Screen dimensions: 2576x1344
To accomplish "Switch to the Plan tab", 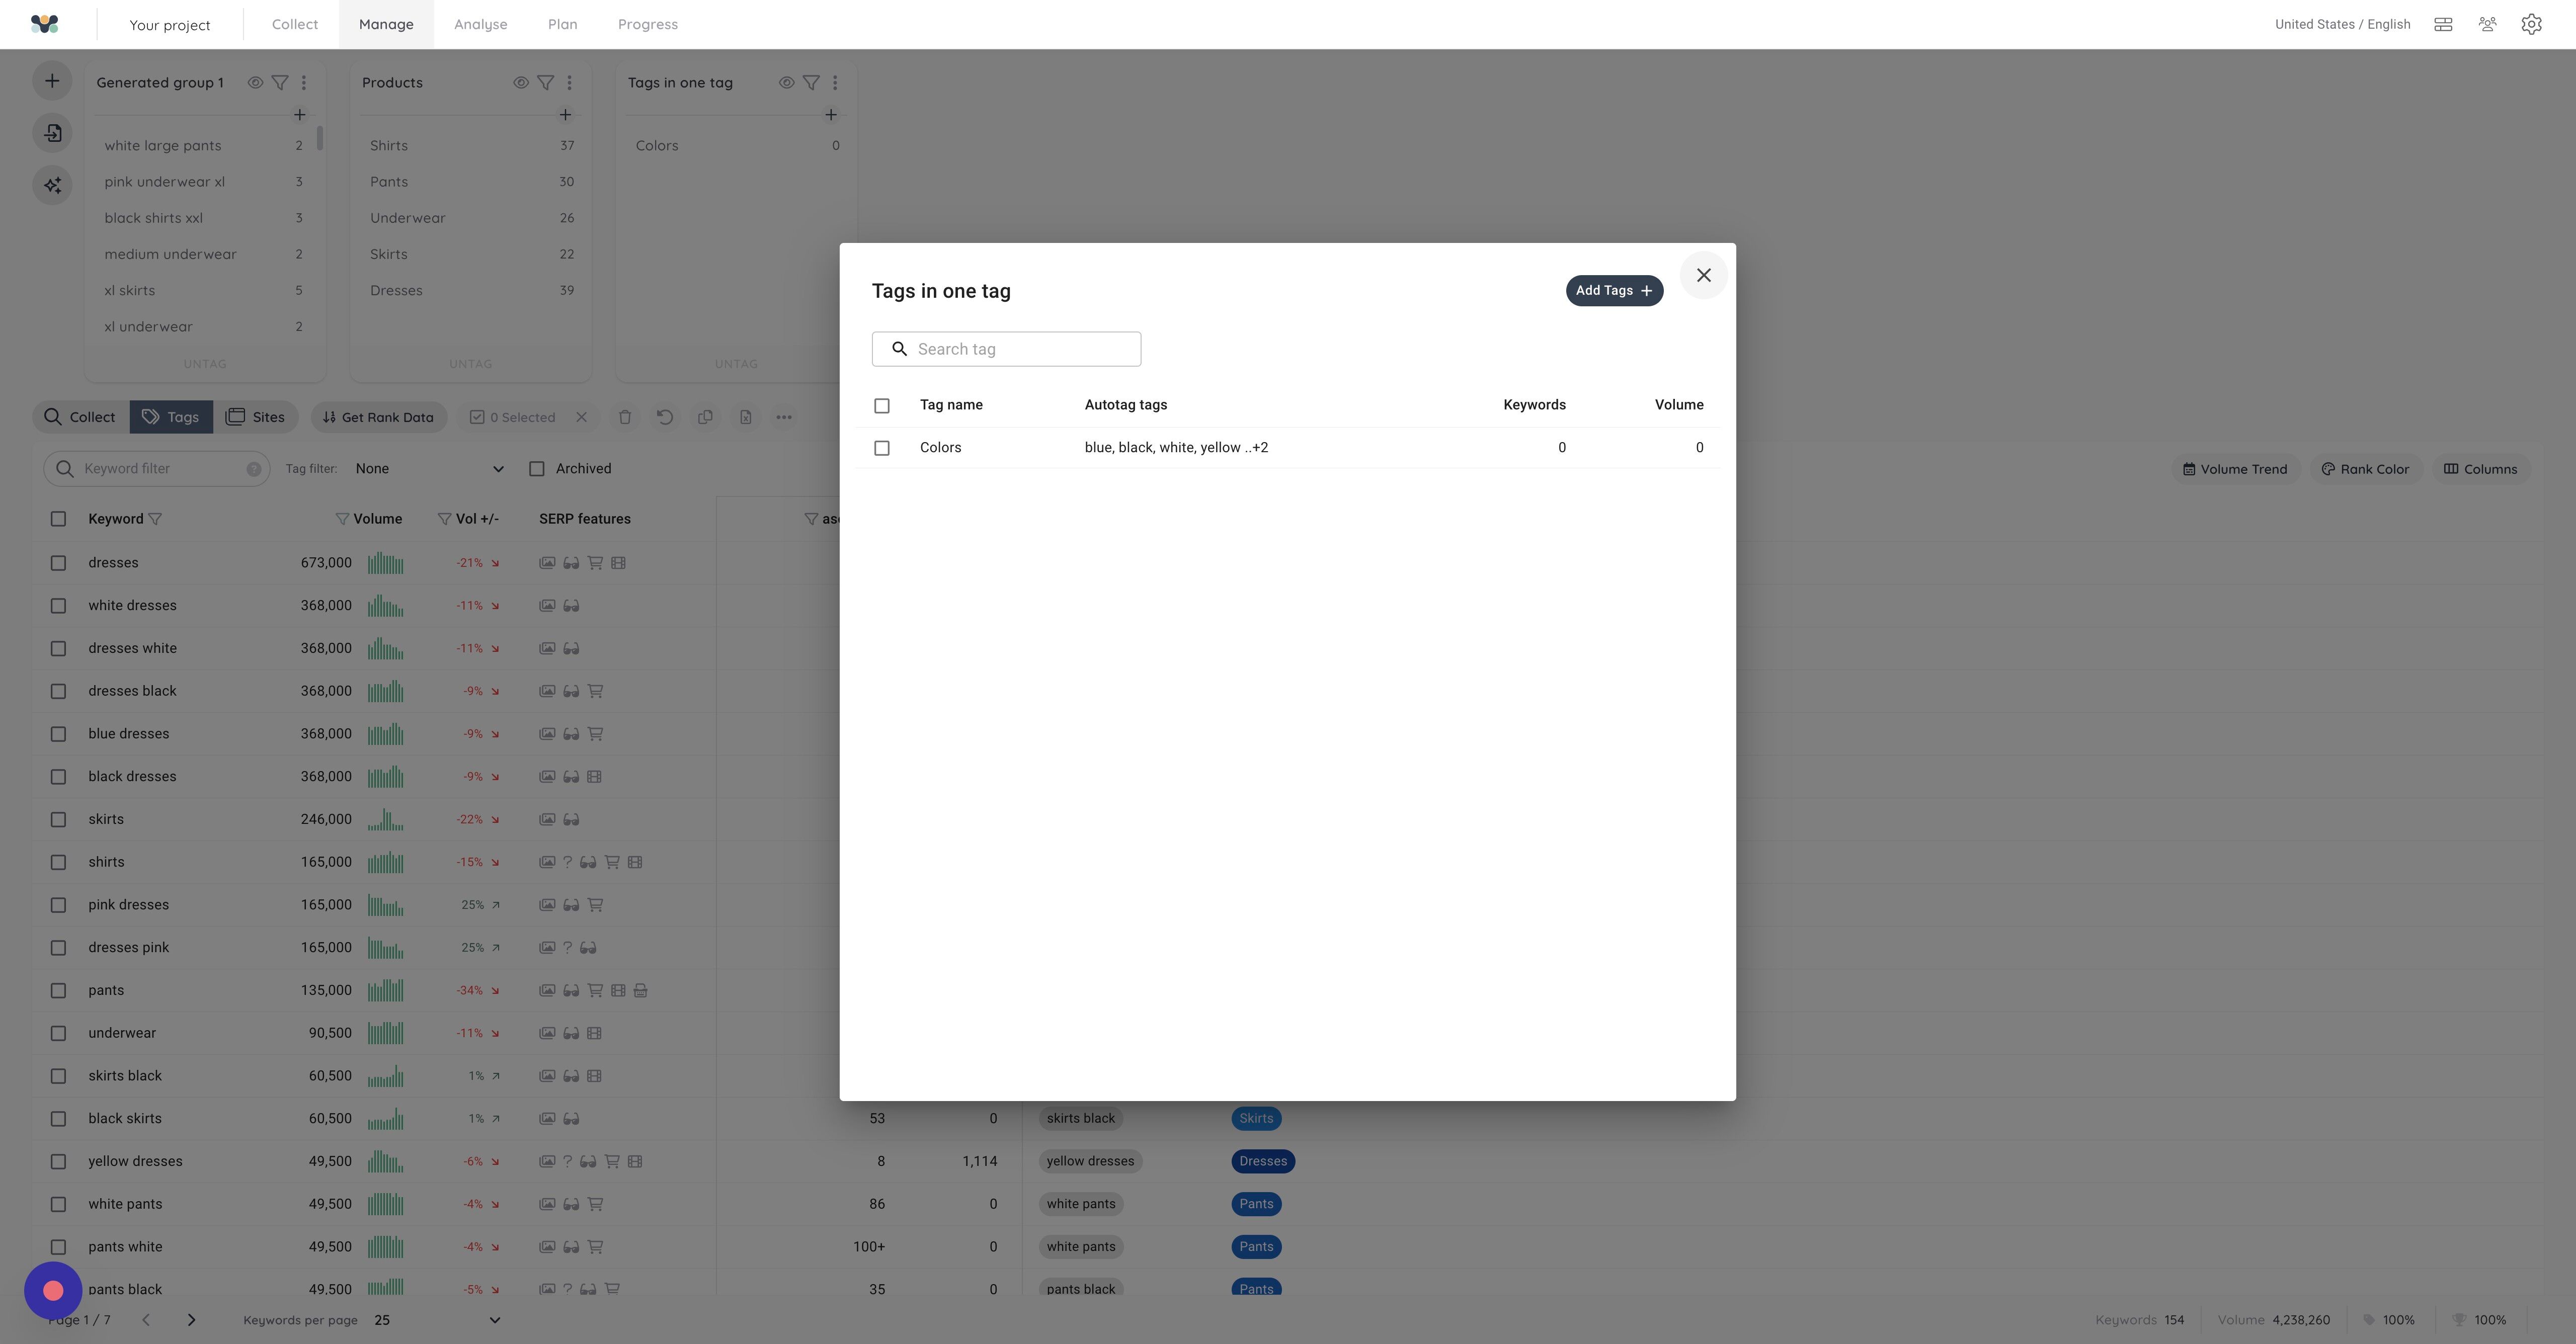I will pyautogui.click(x=562, y=24).
